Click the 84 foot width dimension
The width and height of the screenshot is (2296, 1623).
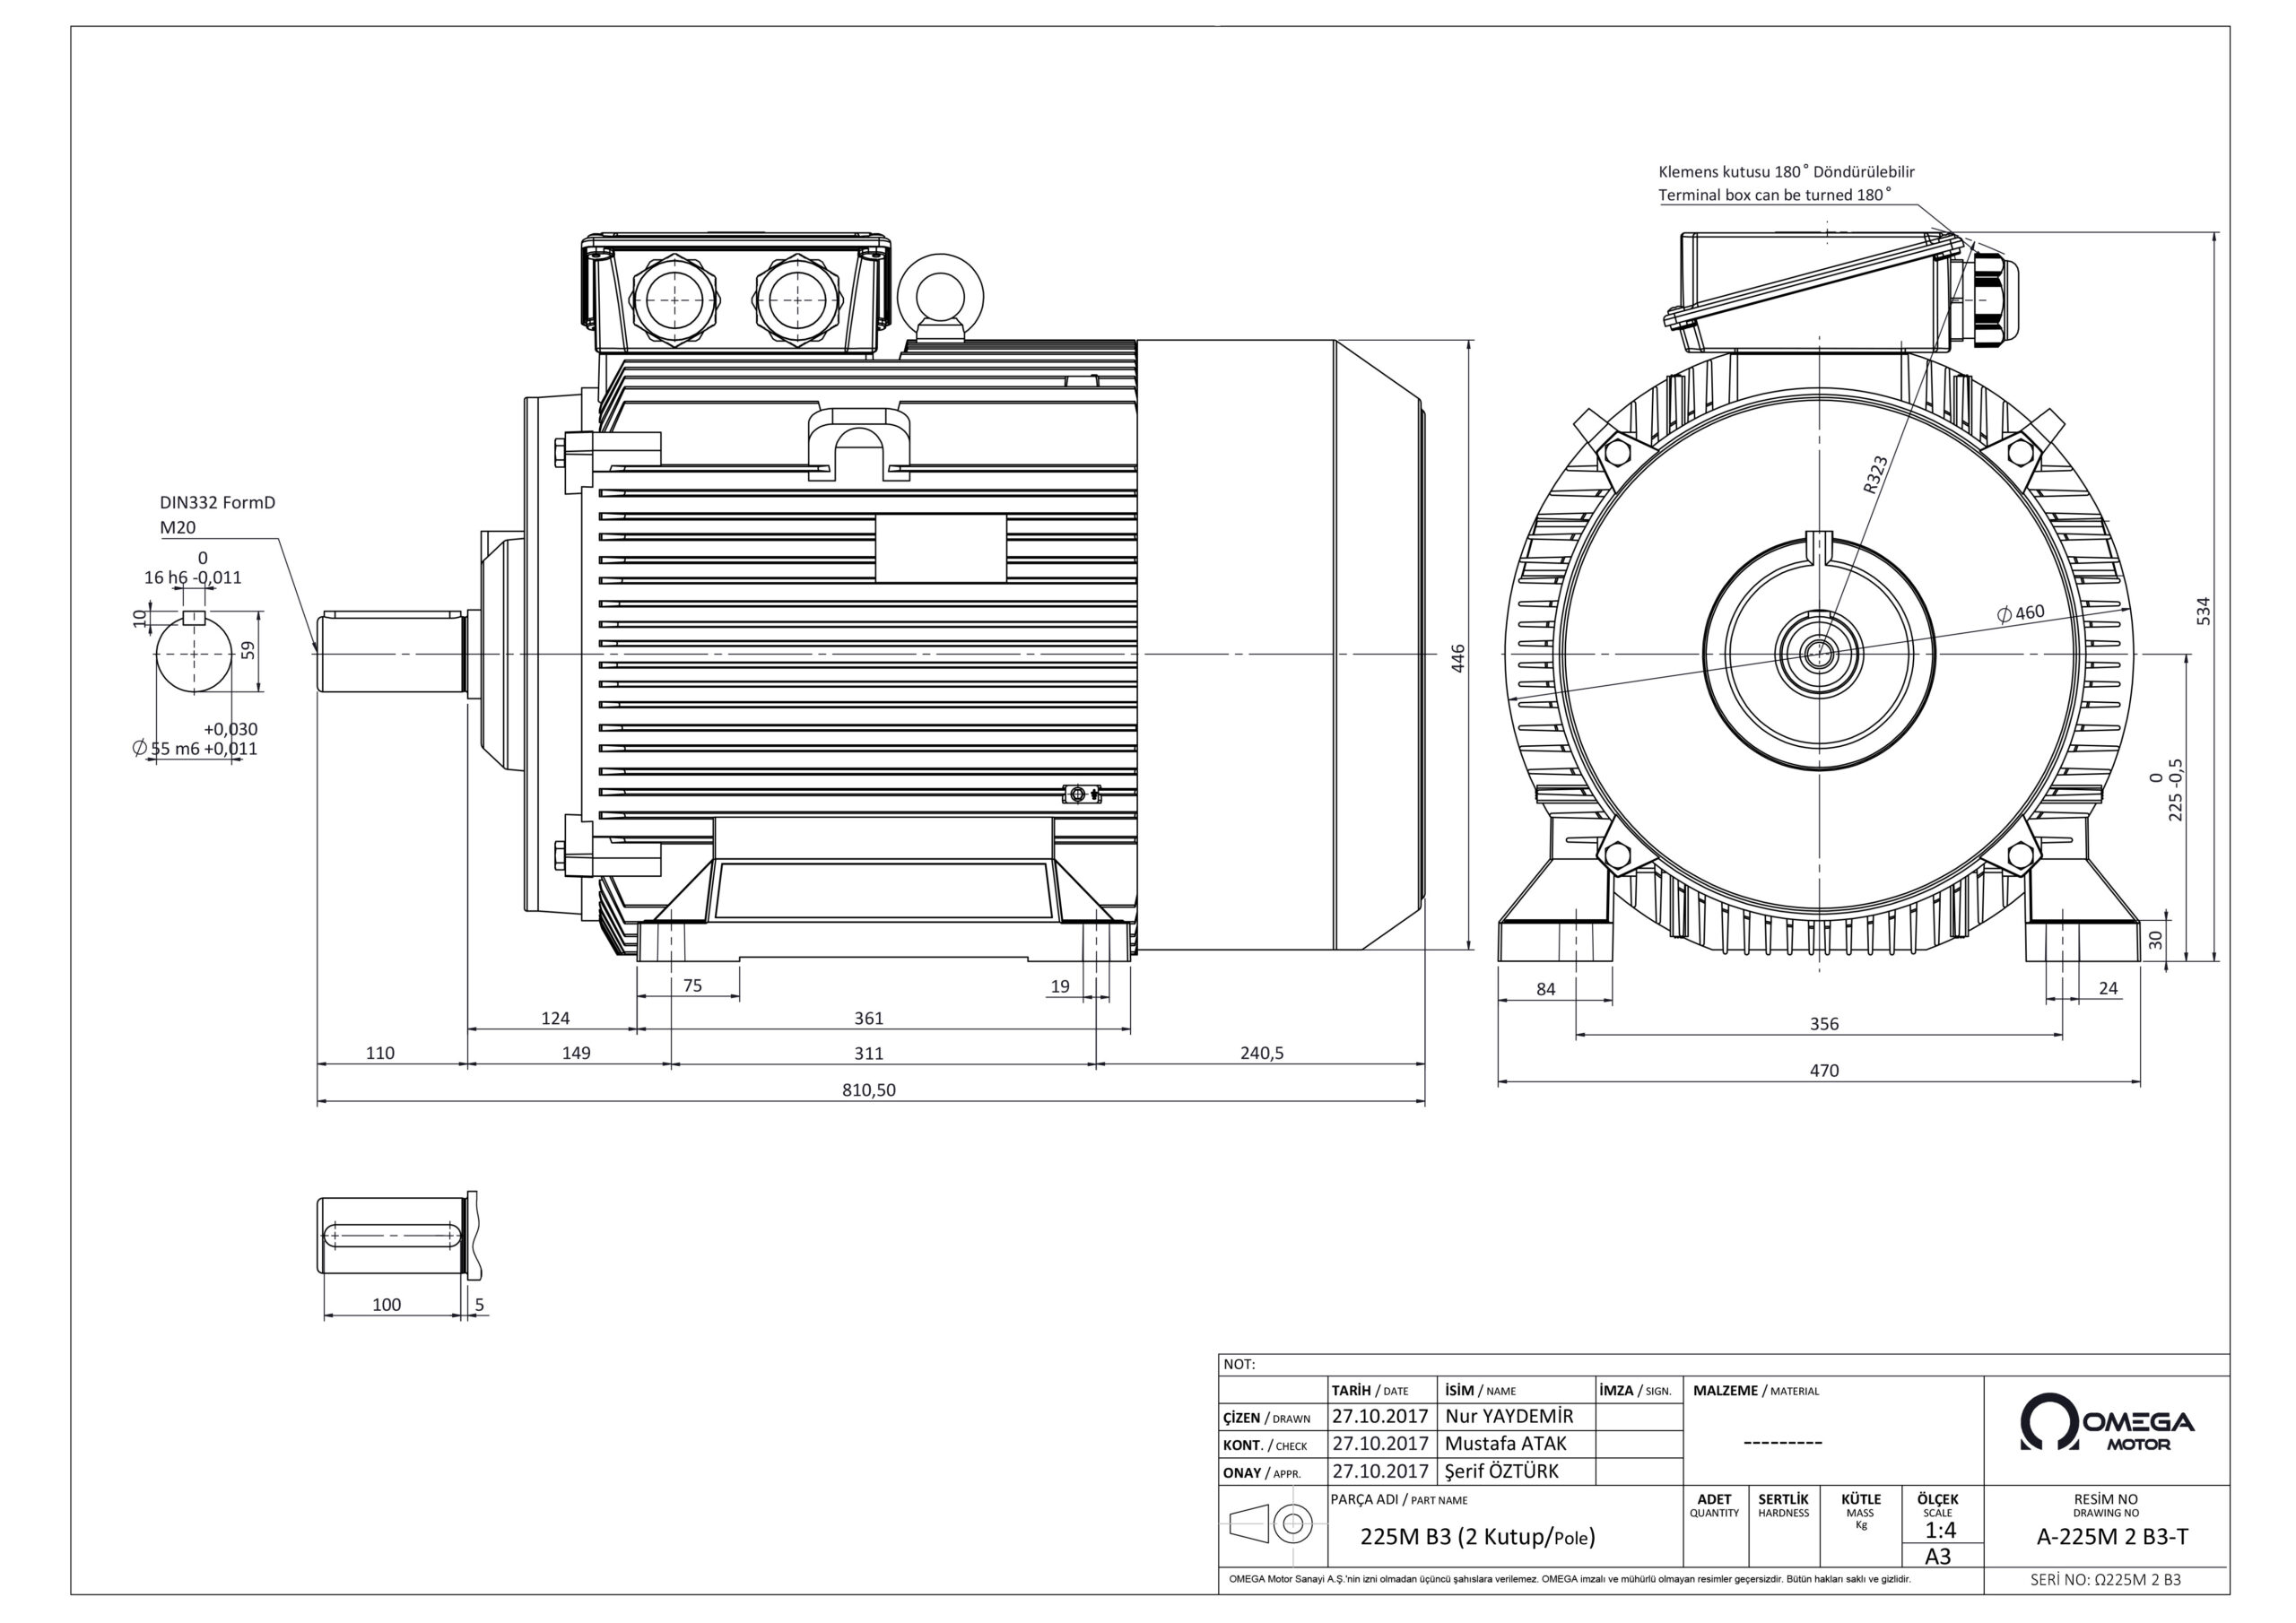(x=1546, y=988)
